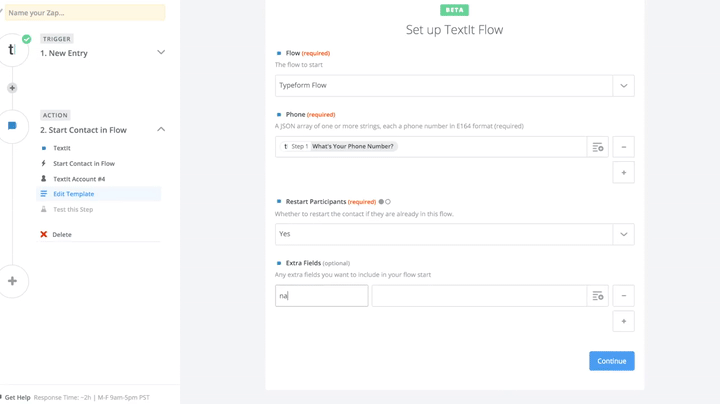
Task: Click the blue Action step chat icon
Action: [12, 126]
